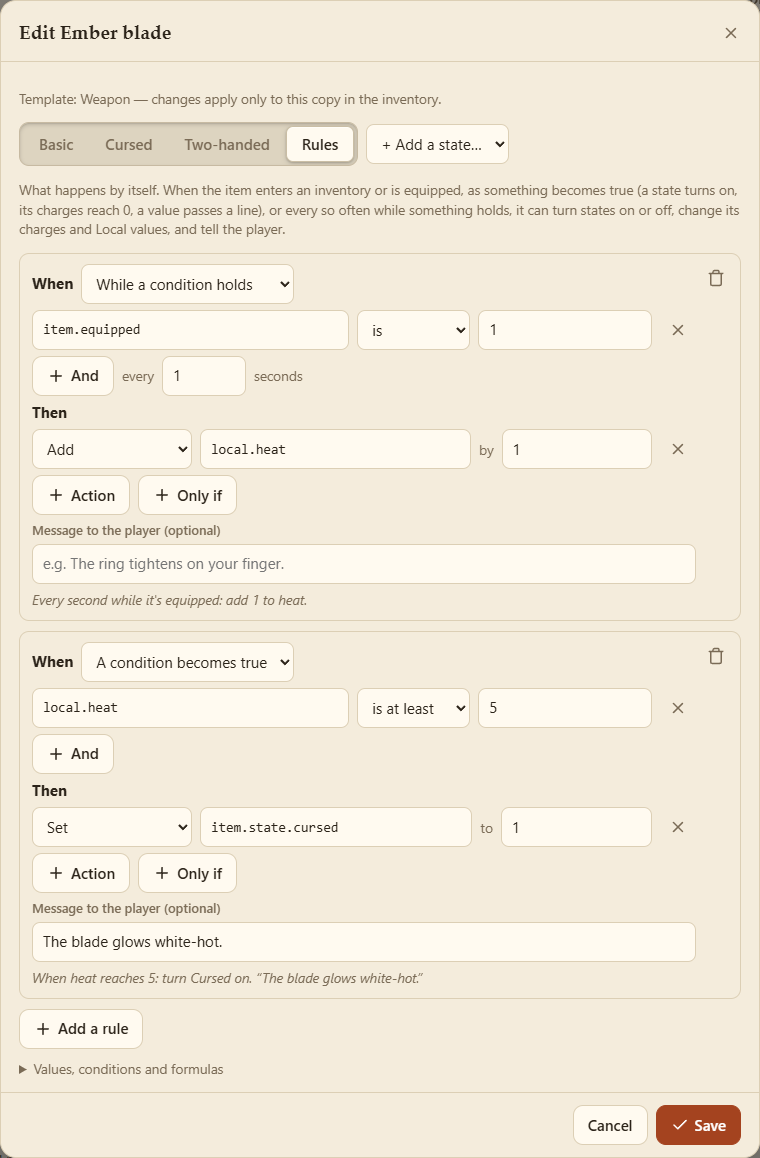The width and height of the screenshot is (760, 1158).
Task: Remove the Add local.heat action
Action: click(678, 449)
